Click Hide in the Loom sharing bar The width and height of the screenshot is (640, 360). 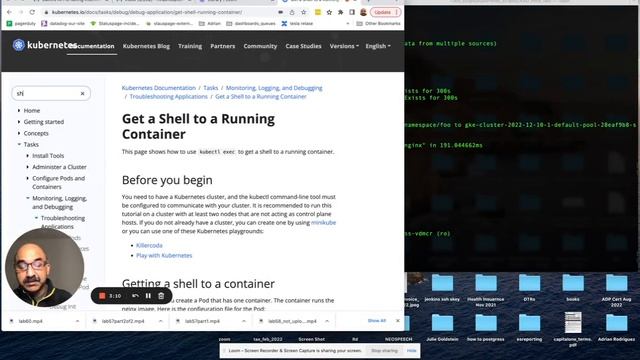(411, 351)
